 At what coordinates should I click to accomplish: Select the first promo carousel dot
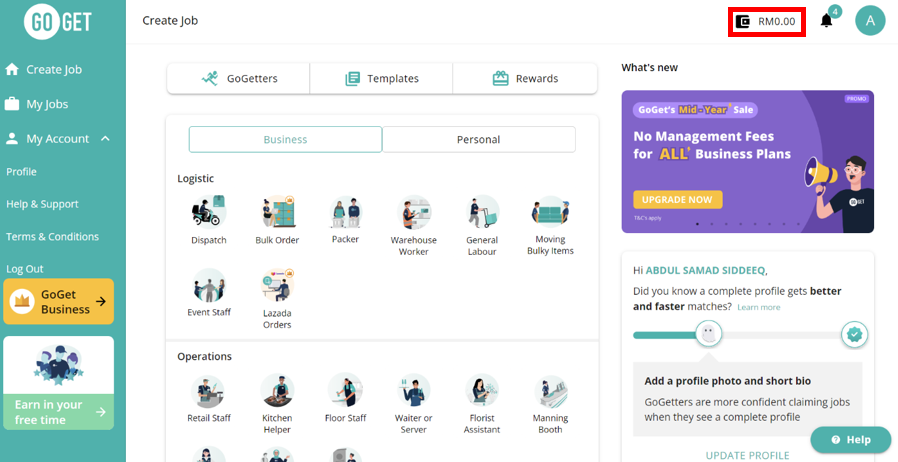pos(698,224)
